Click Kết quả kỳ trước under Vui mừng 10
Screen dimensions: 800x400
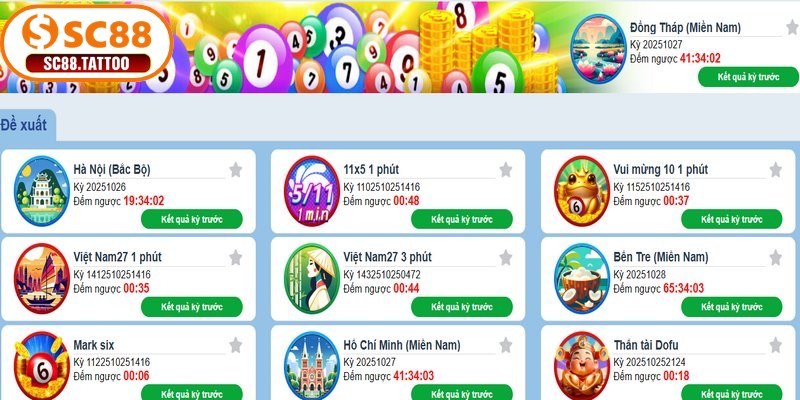pyautogui.click(x=732, y=219)
